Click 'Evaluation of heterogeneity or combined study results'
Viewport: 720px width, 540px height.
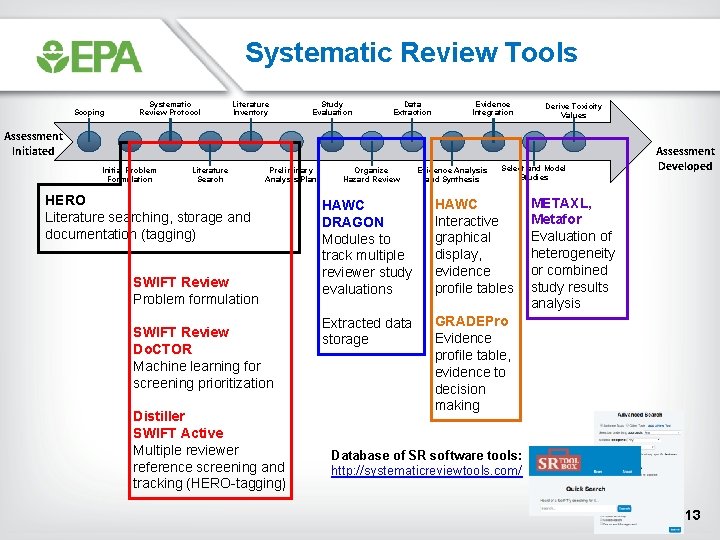pos(573,270)
